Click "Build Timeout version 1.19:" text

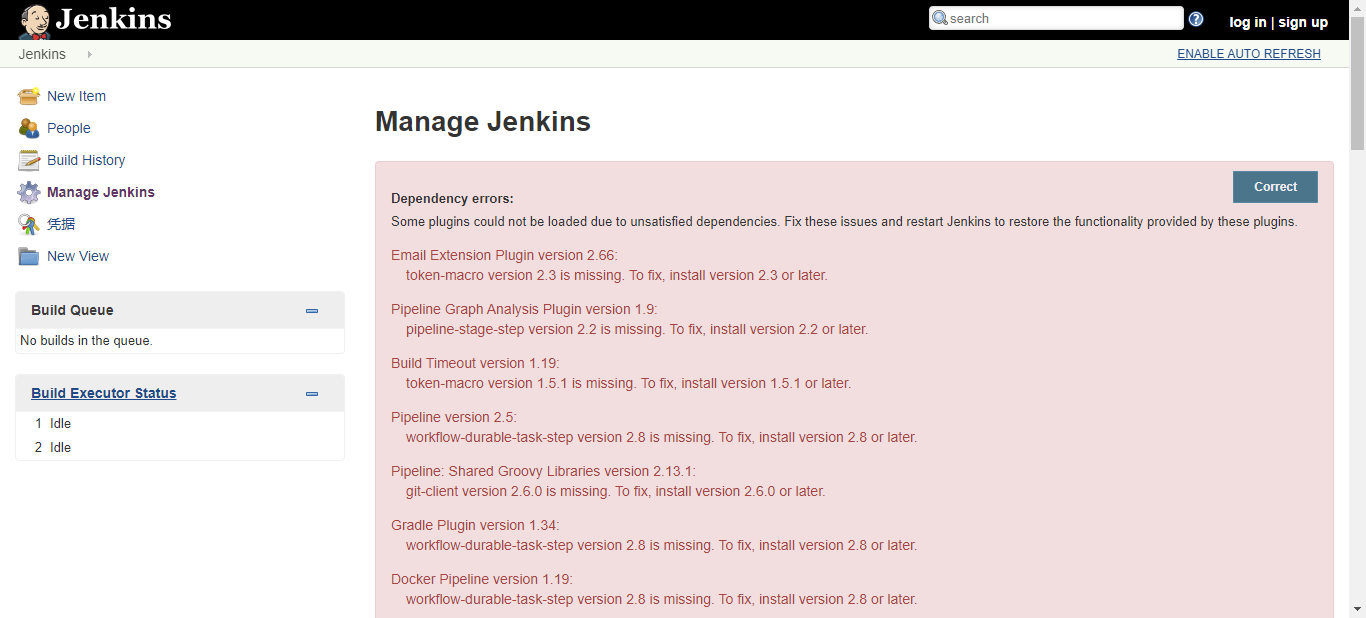(475, 363)
